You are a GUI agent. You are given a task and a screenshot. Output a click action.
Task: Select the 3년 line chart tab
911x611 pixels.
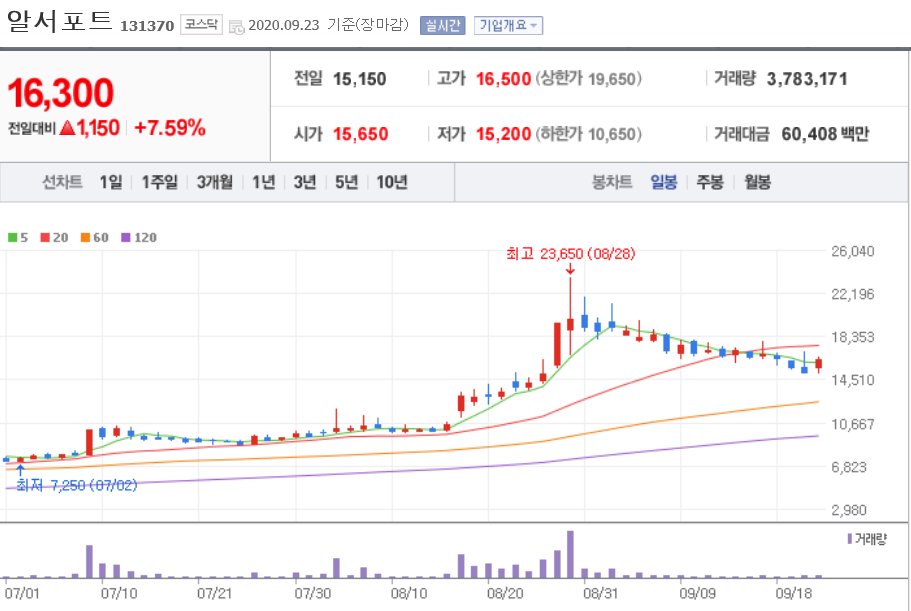pos(304,182)
